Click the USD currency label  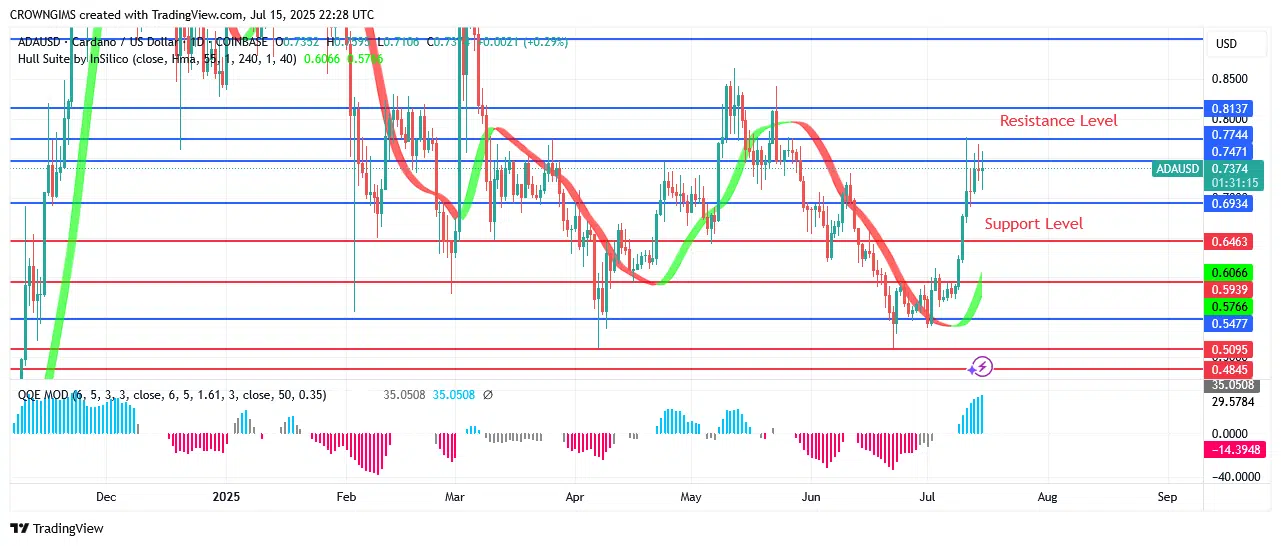pos(1226,44)
